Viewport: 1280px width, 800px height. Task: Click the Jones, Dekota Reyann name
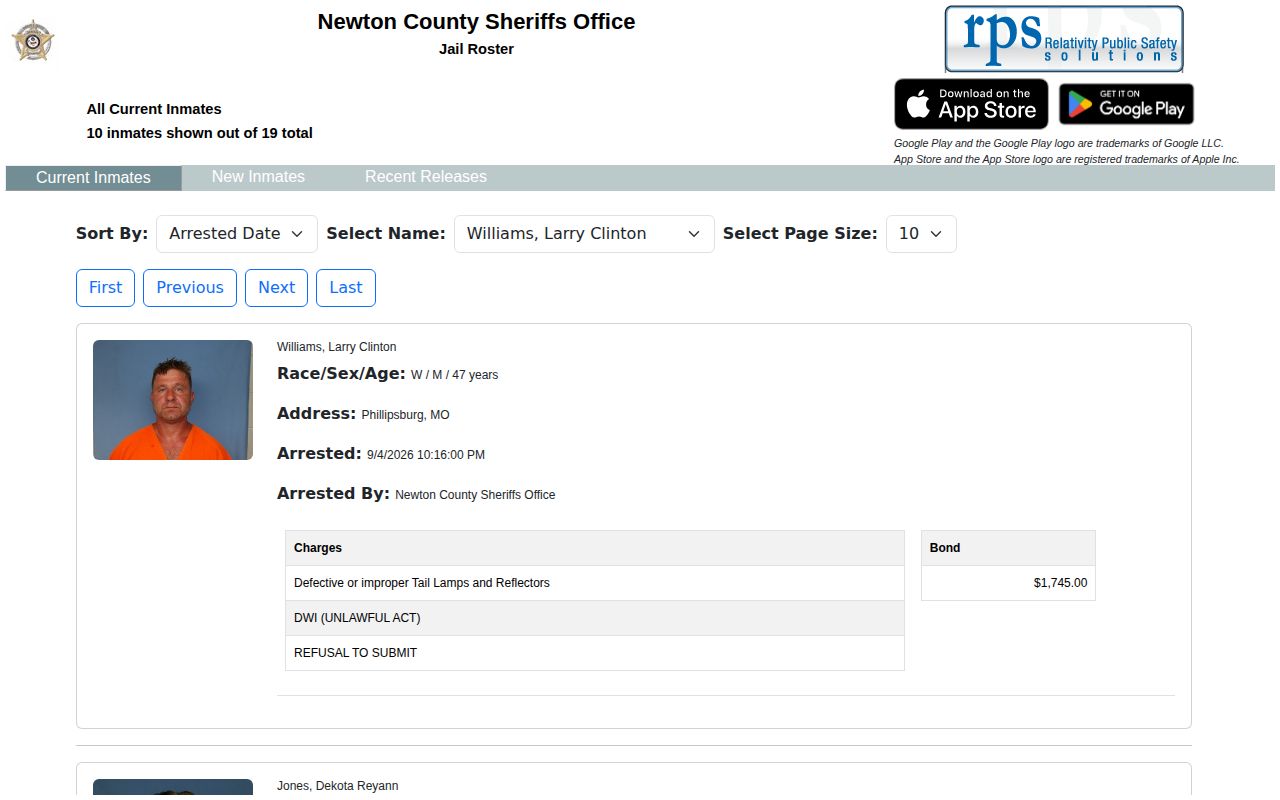[x=337, y=786]
